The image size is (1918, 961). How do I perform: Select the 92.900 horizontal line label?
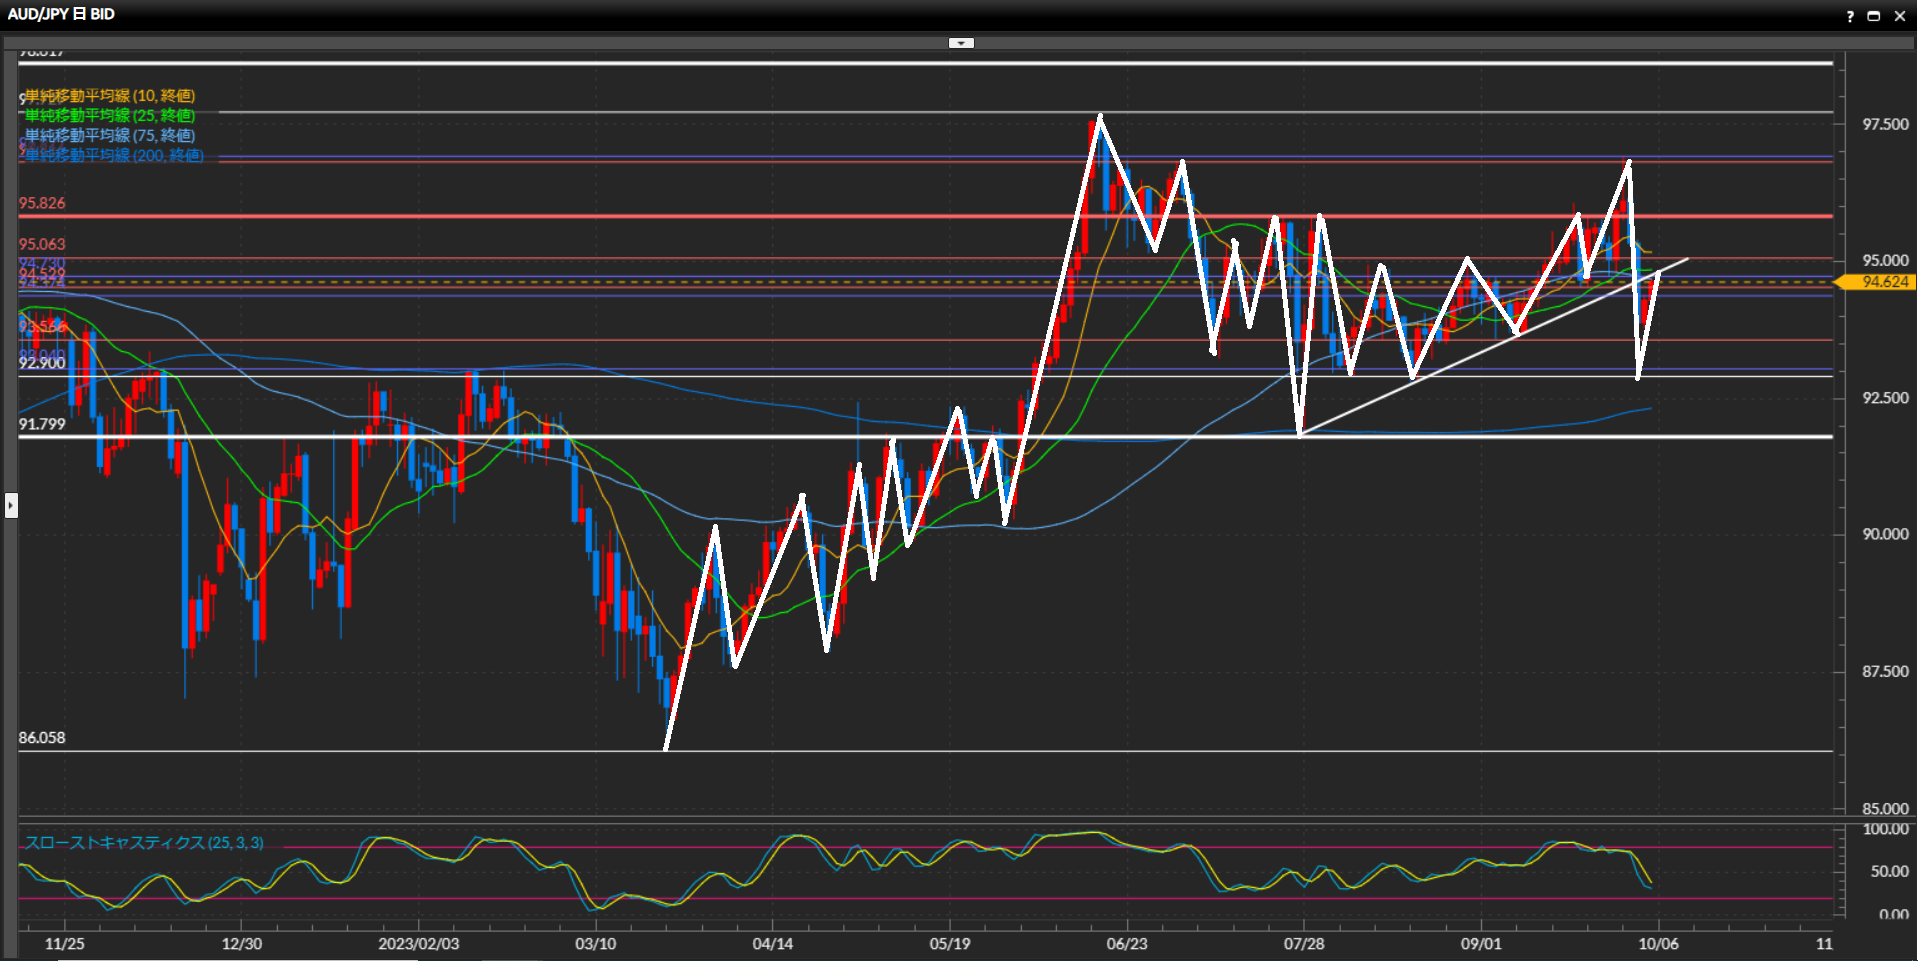click(42, 363)
